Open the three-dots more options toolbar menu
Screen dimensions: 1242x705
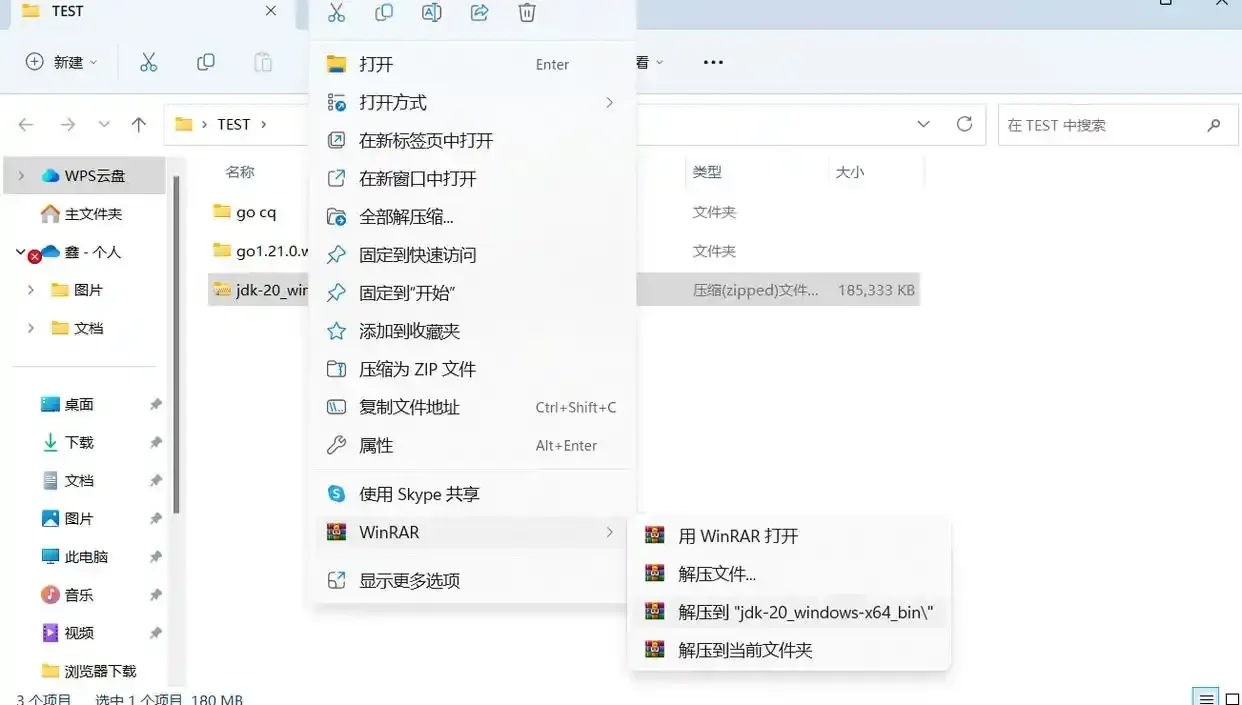713,62
